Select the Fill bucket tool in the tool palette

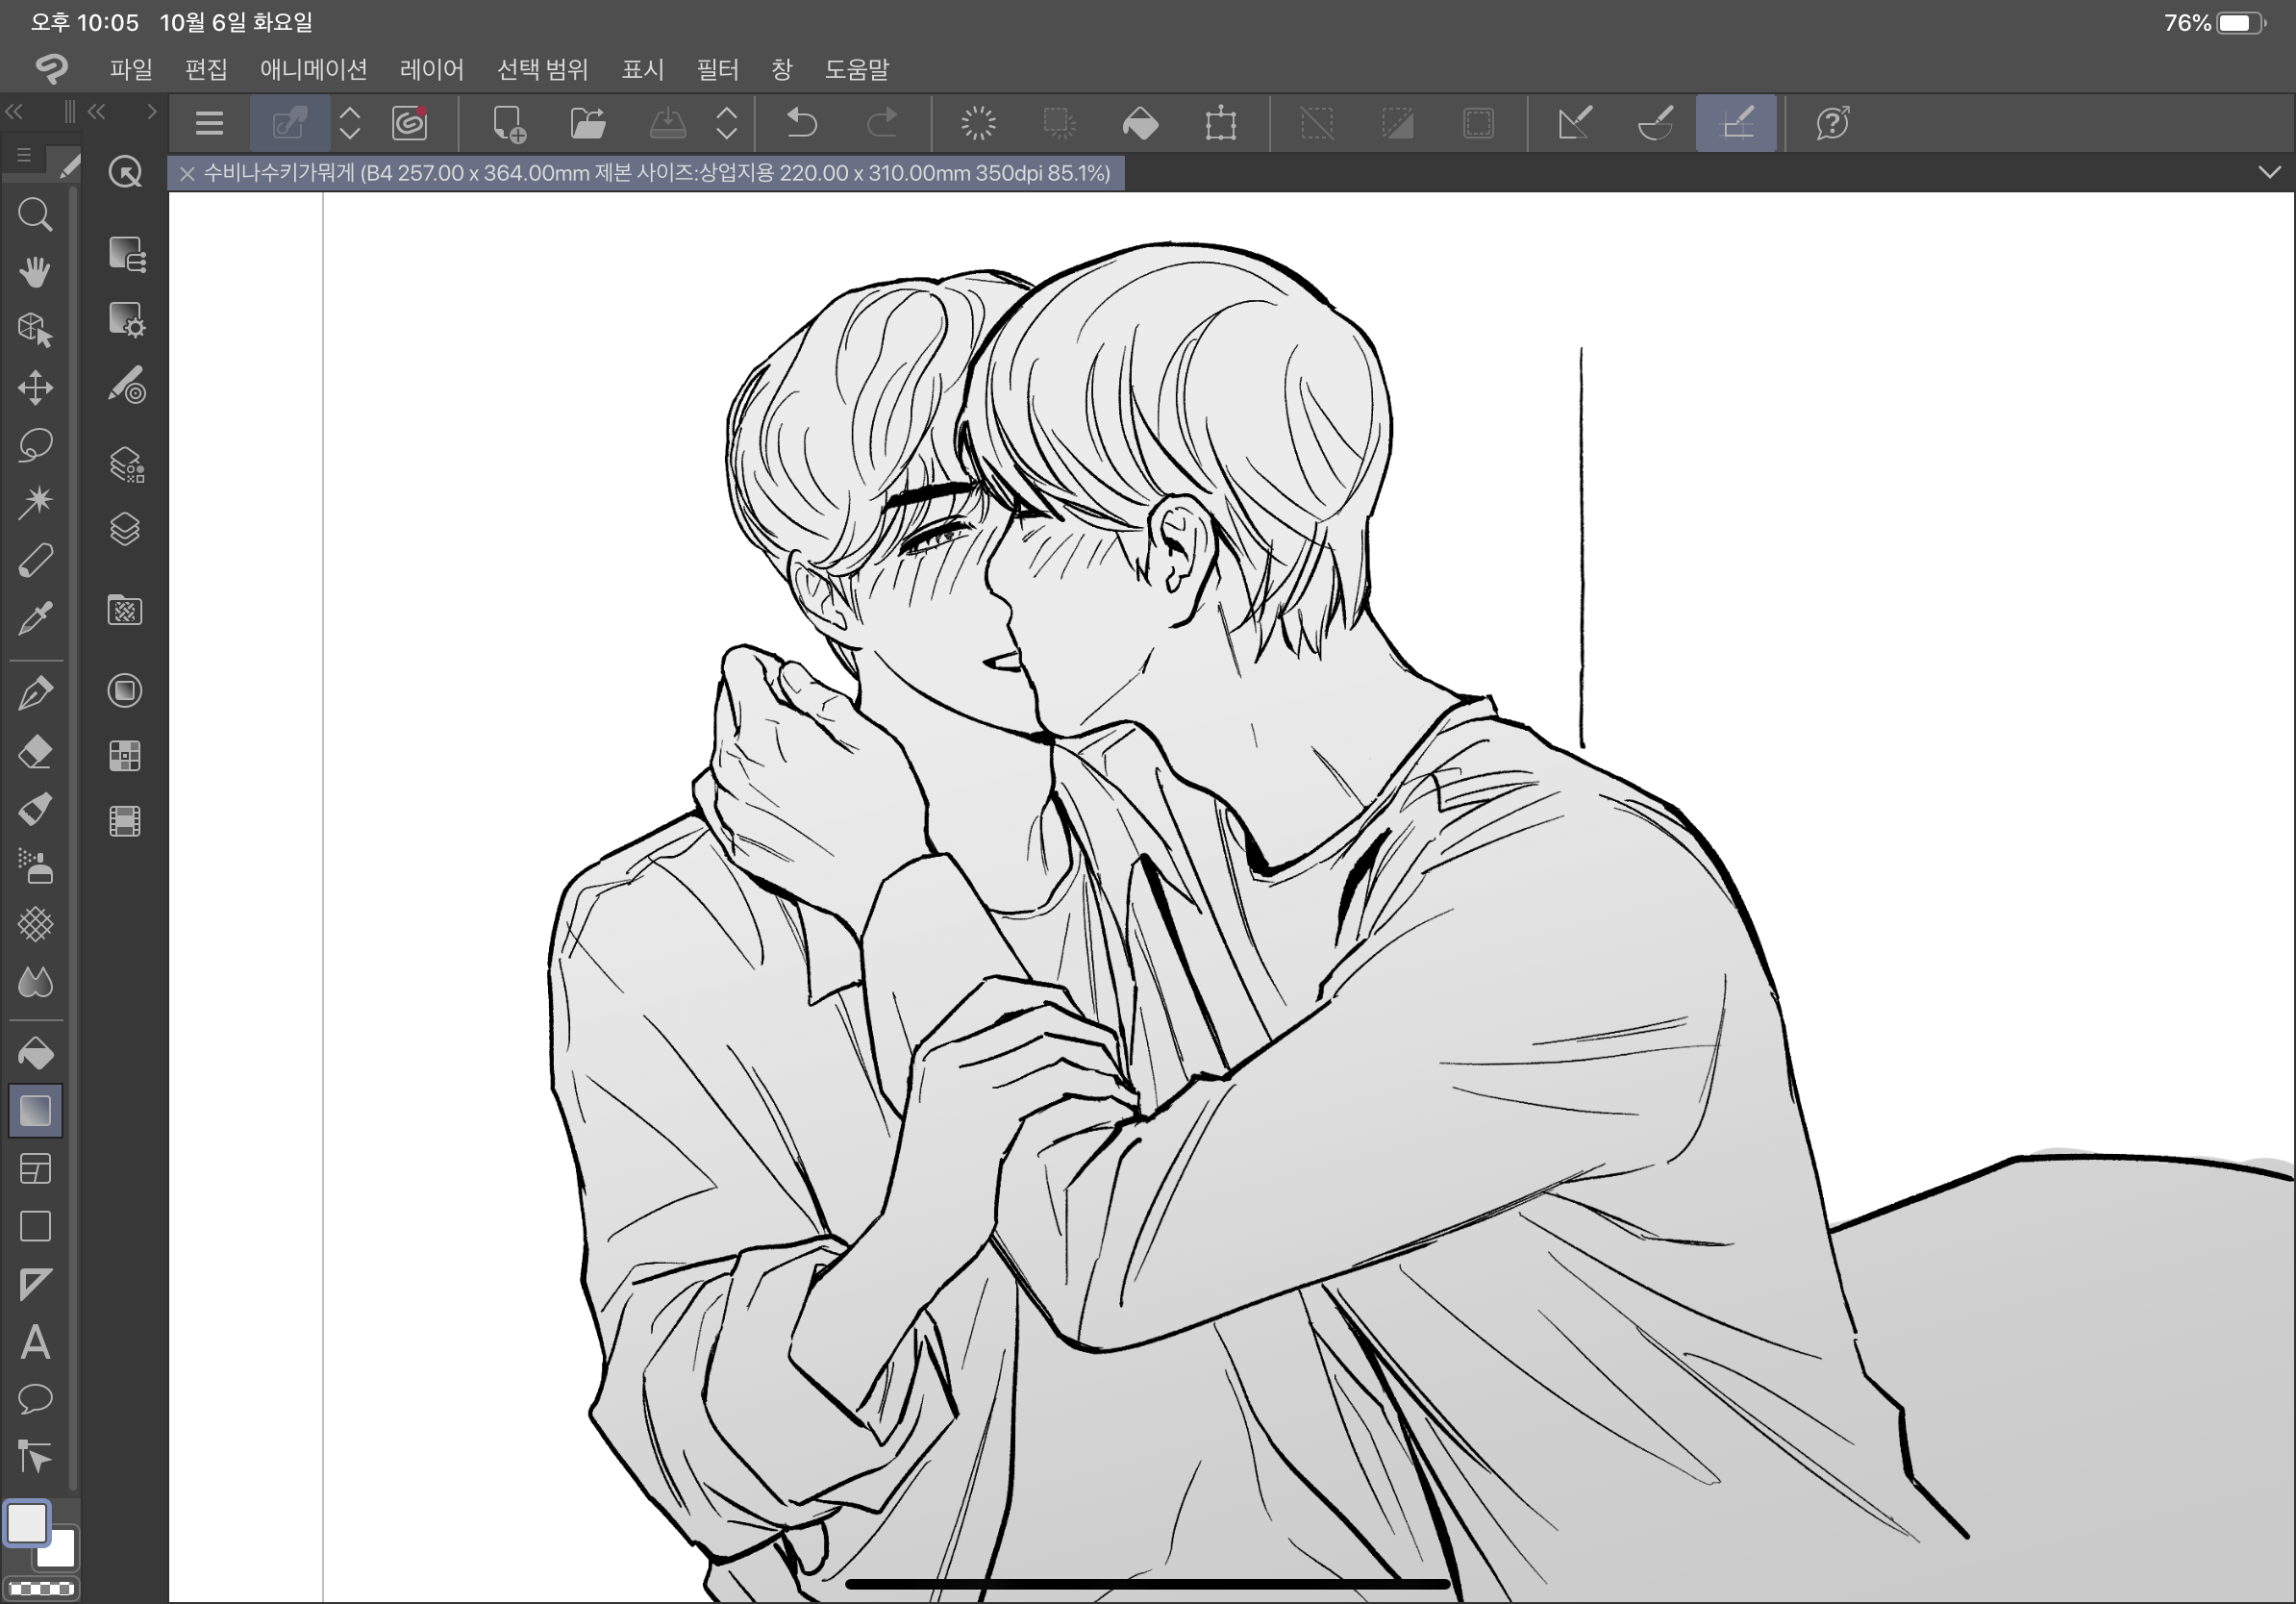(x=35, y=1053)
